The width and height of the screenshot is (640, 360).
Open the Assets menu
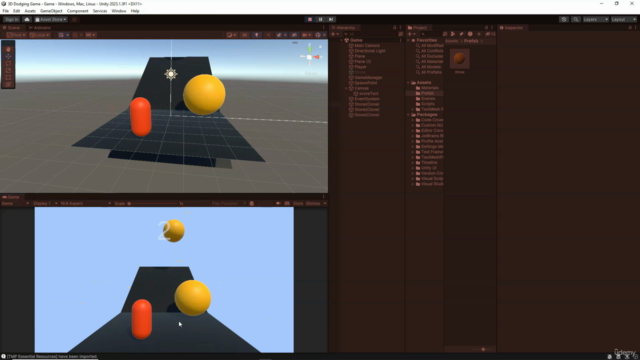pyautogui.click(x=30, y=11)
